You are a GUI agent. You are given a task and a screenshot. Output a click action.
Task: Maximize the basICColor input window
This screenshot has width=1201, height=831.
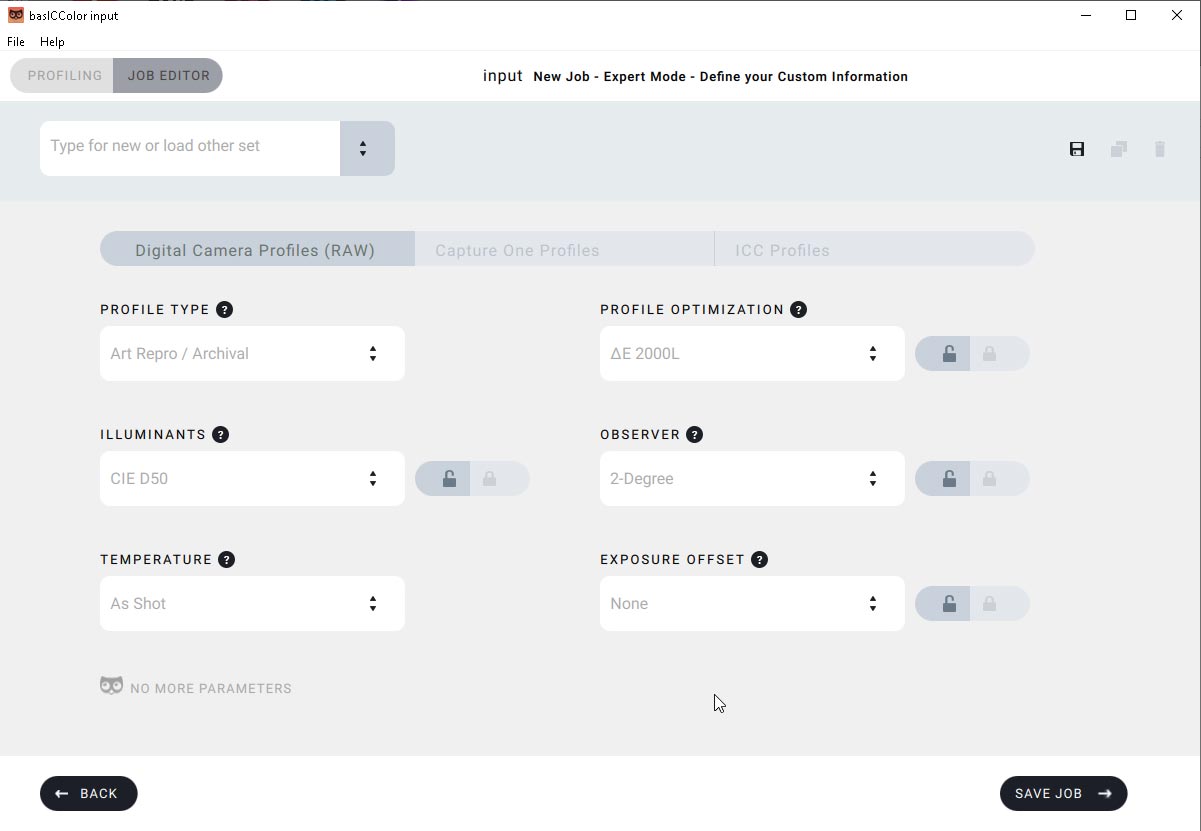(x=1131, y=15)
